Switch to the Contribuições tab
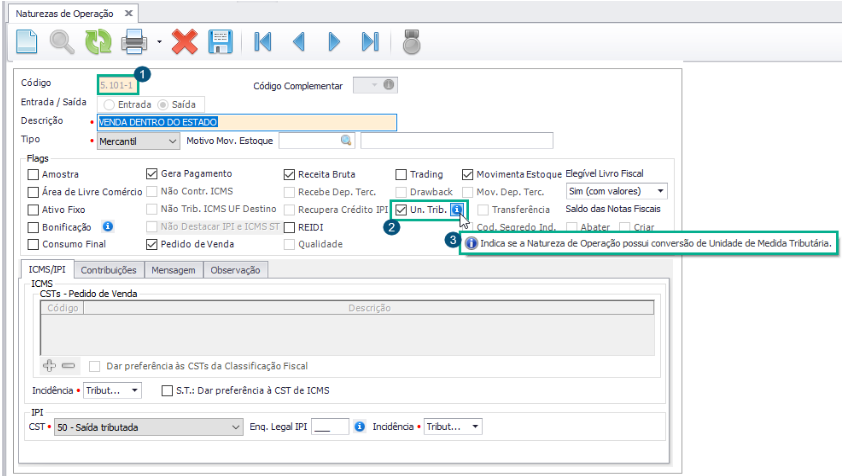Viewport: 844px width, 476px height. point(109,270)
